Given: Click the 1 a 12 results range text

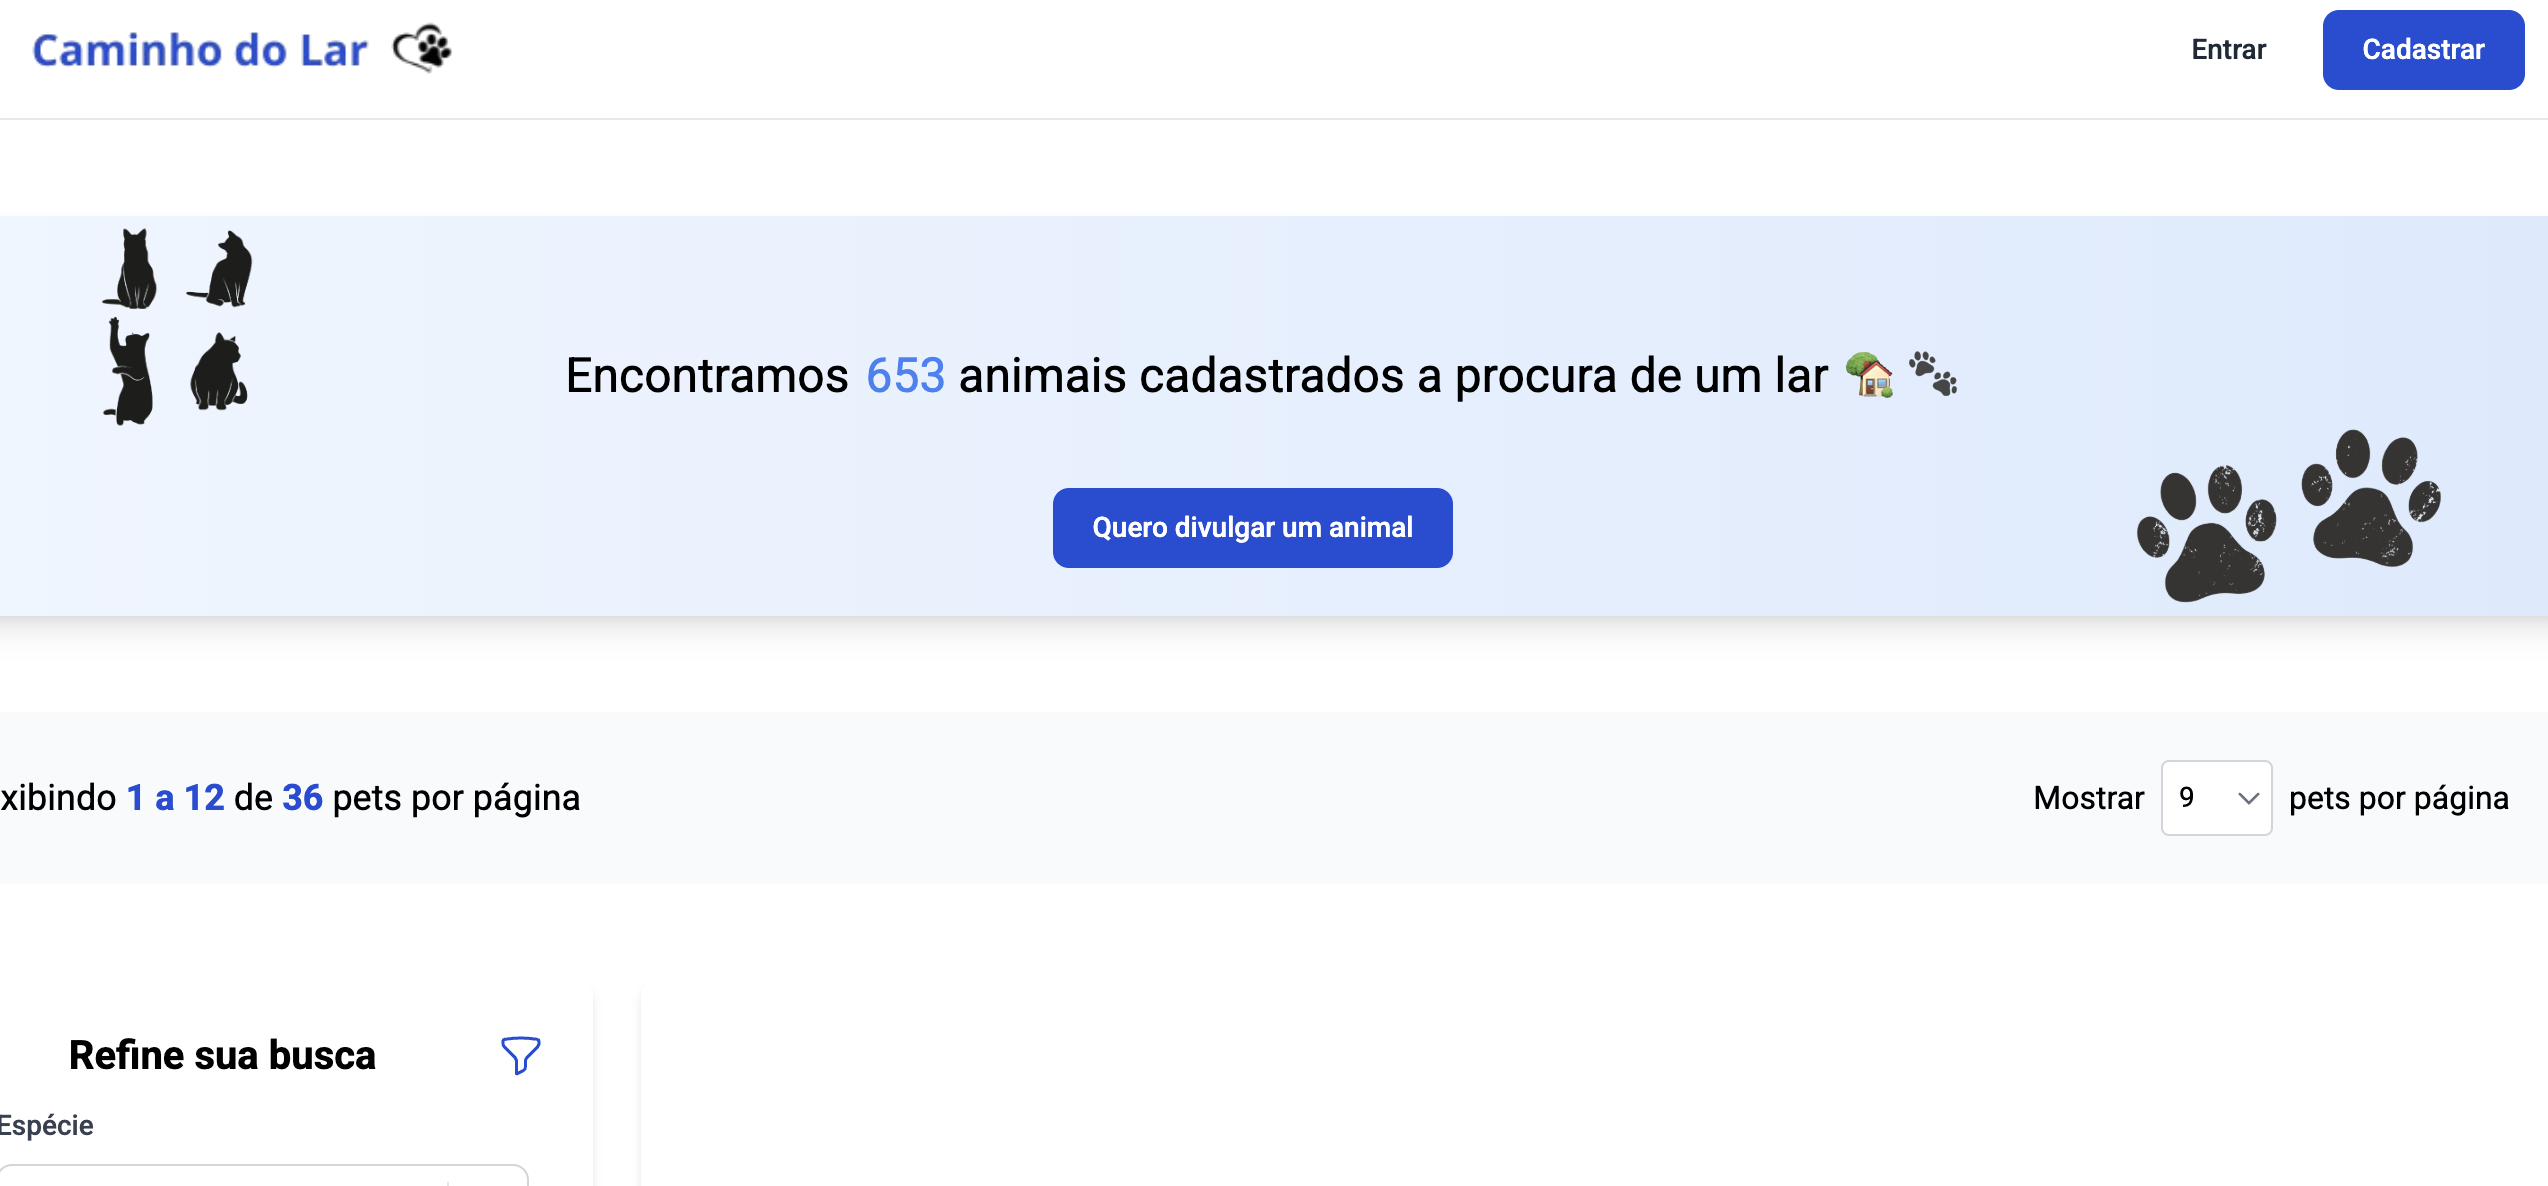Looking at the screenshot, I should 175,798.
